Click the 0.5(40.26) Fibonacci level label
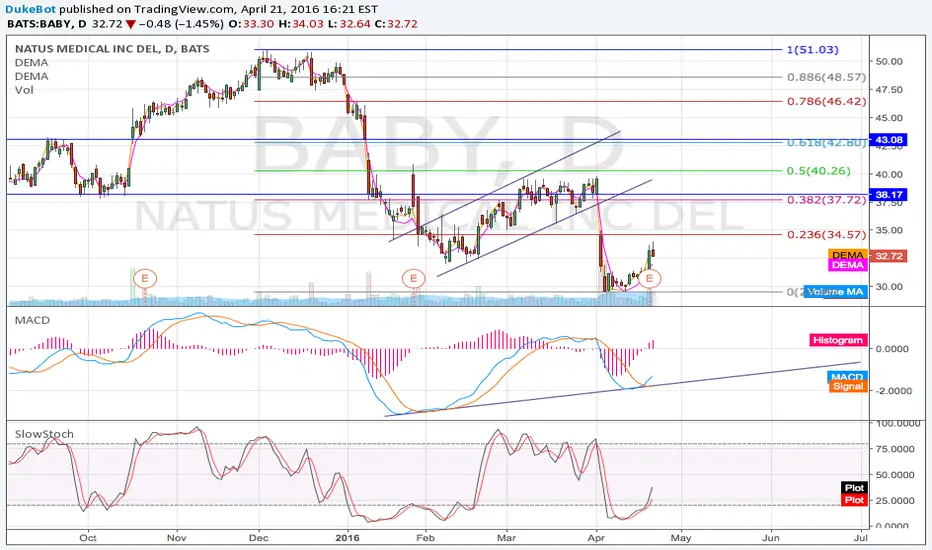The height and width of the screenshot is (550, 932). click(x=818, y=171)
